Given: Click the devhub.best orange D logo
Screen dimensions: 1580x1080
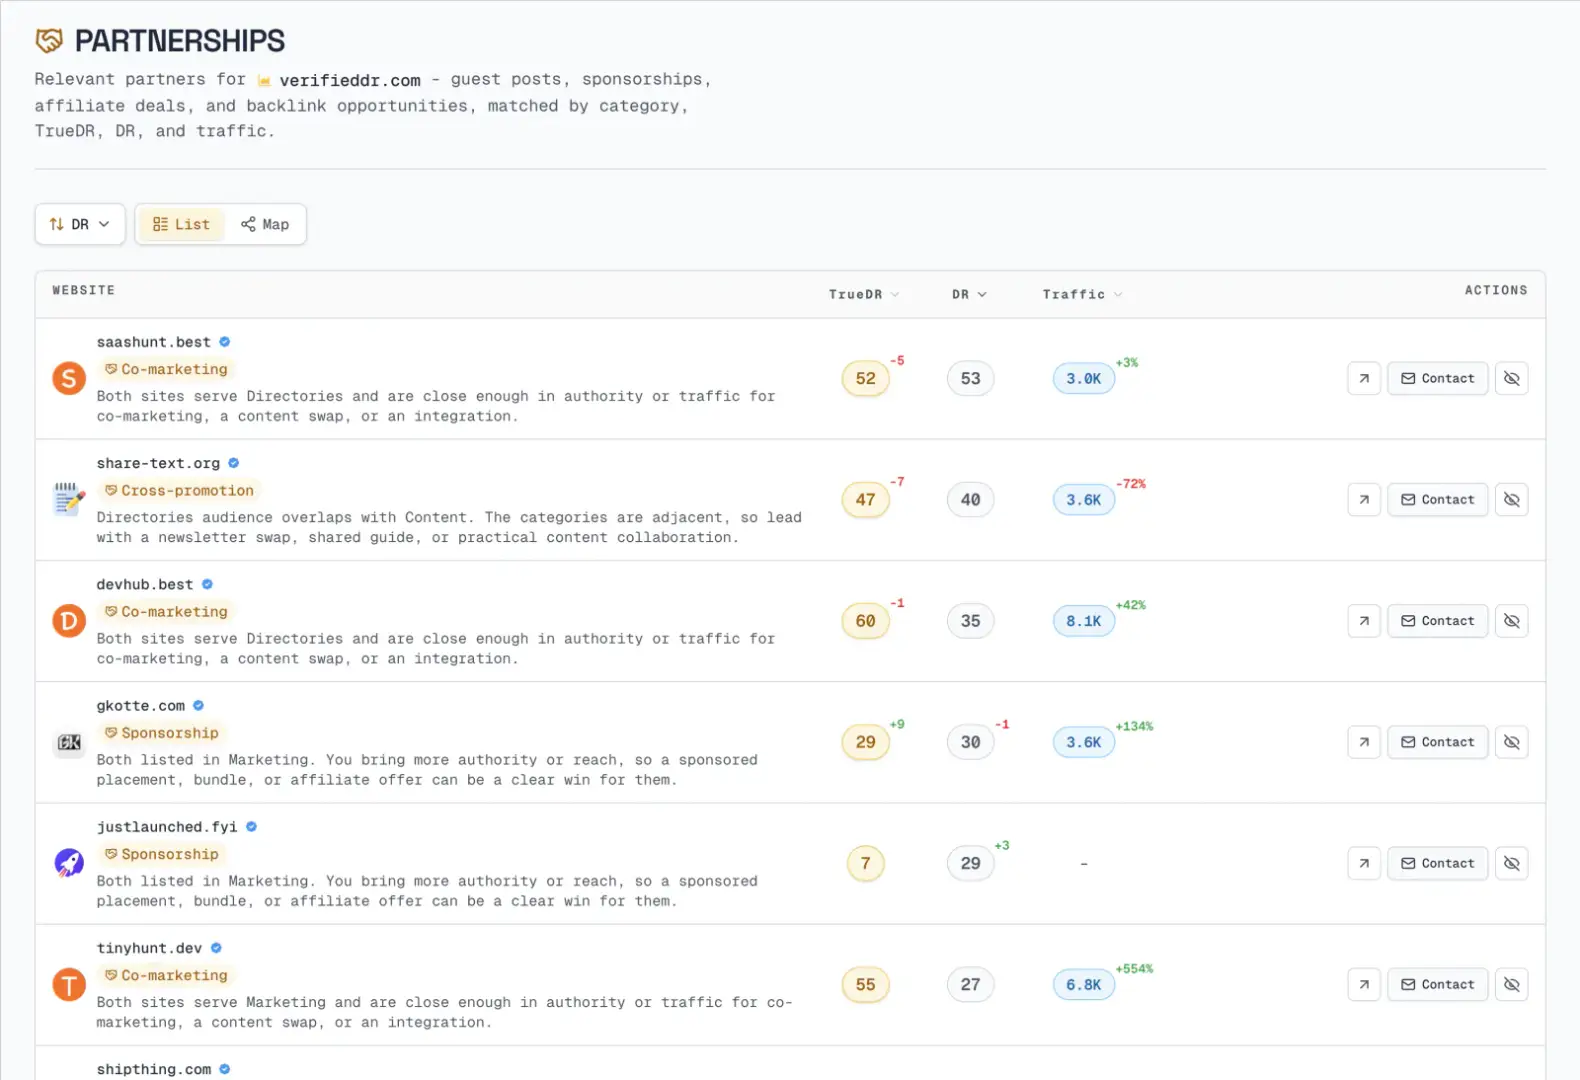Looking at the screenshot, I should pos(69,621).
